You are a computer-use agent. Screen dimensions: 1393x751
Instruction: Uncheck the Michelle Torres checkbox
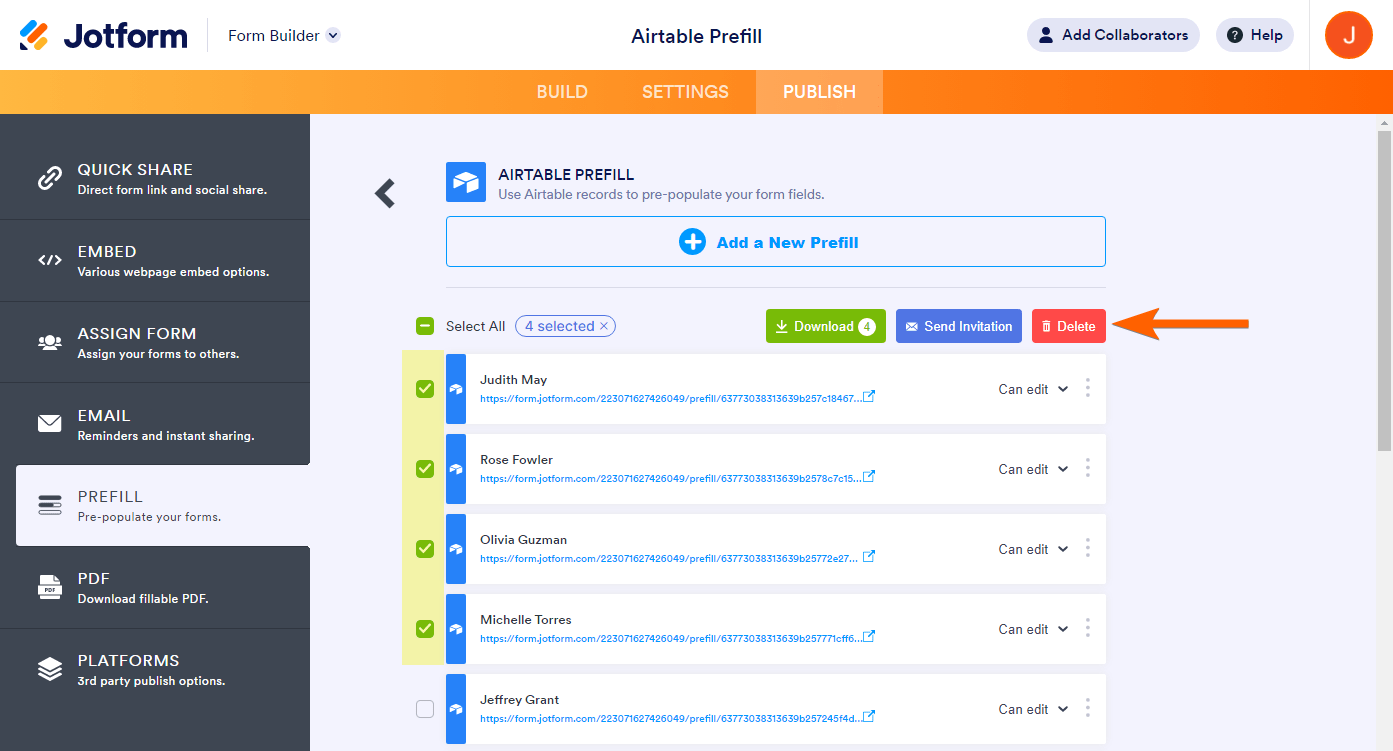pyautogui.click(x=425, y=629)
